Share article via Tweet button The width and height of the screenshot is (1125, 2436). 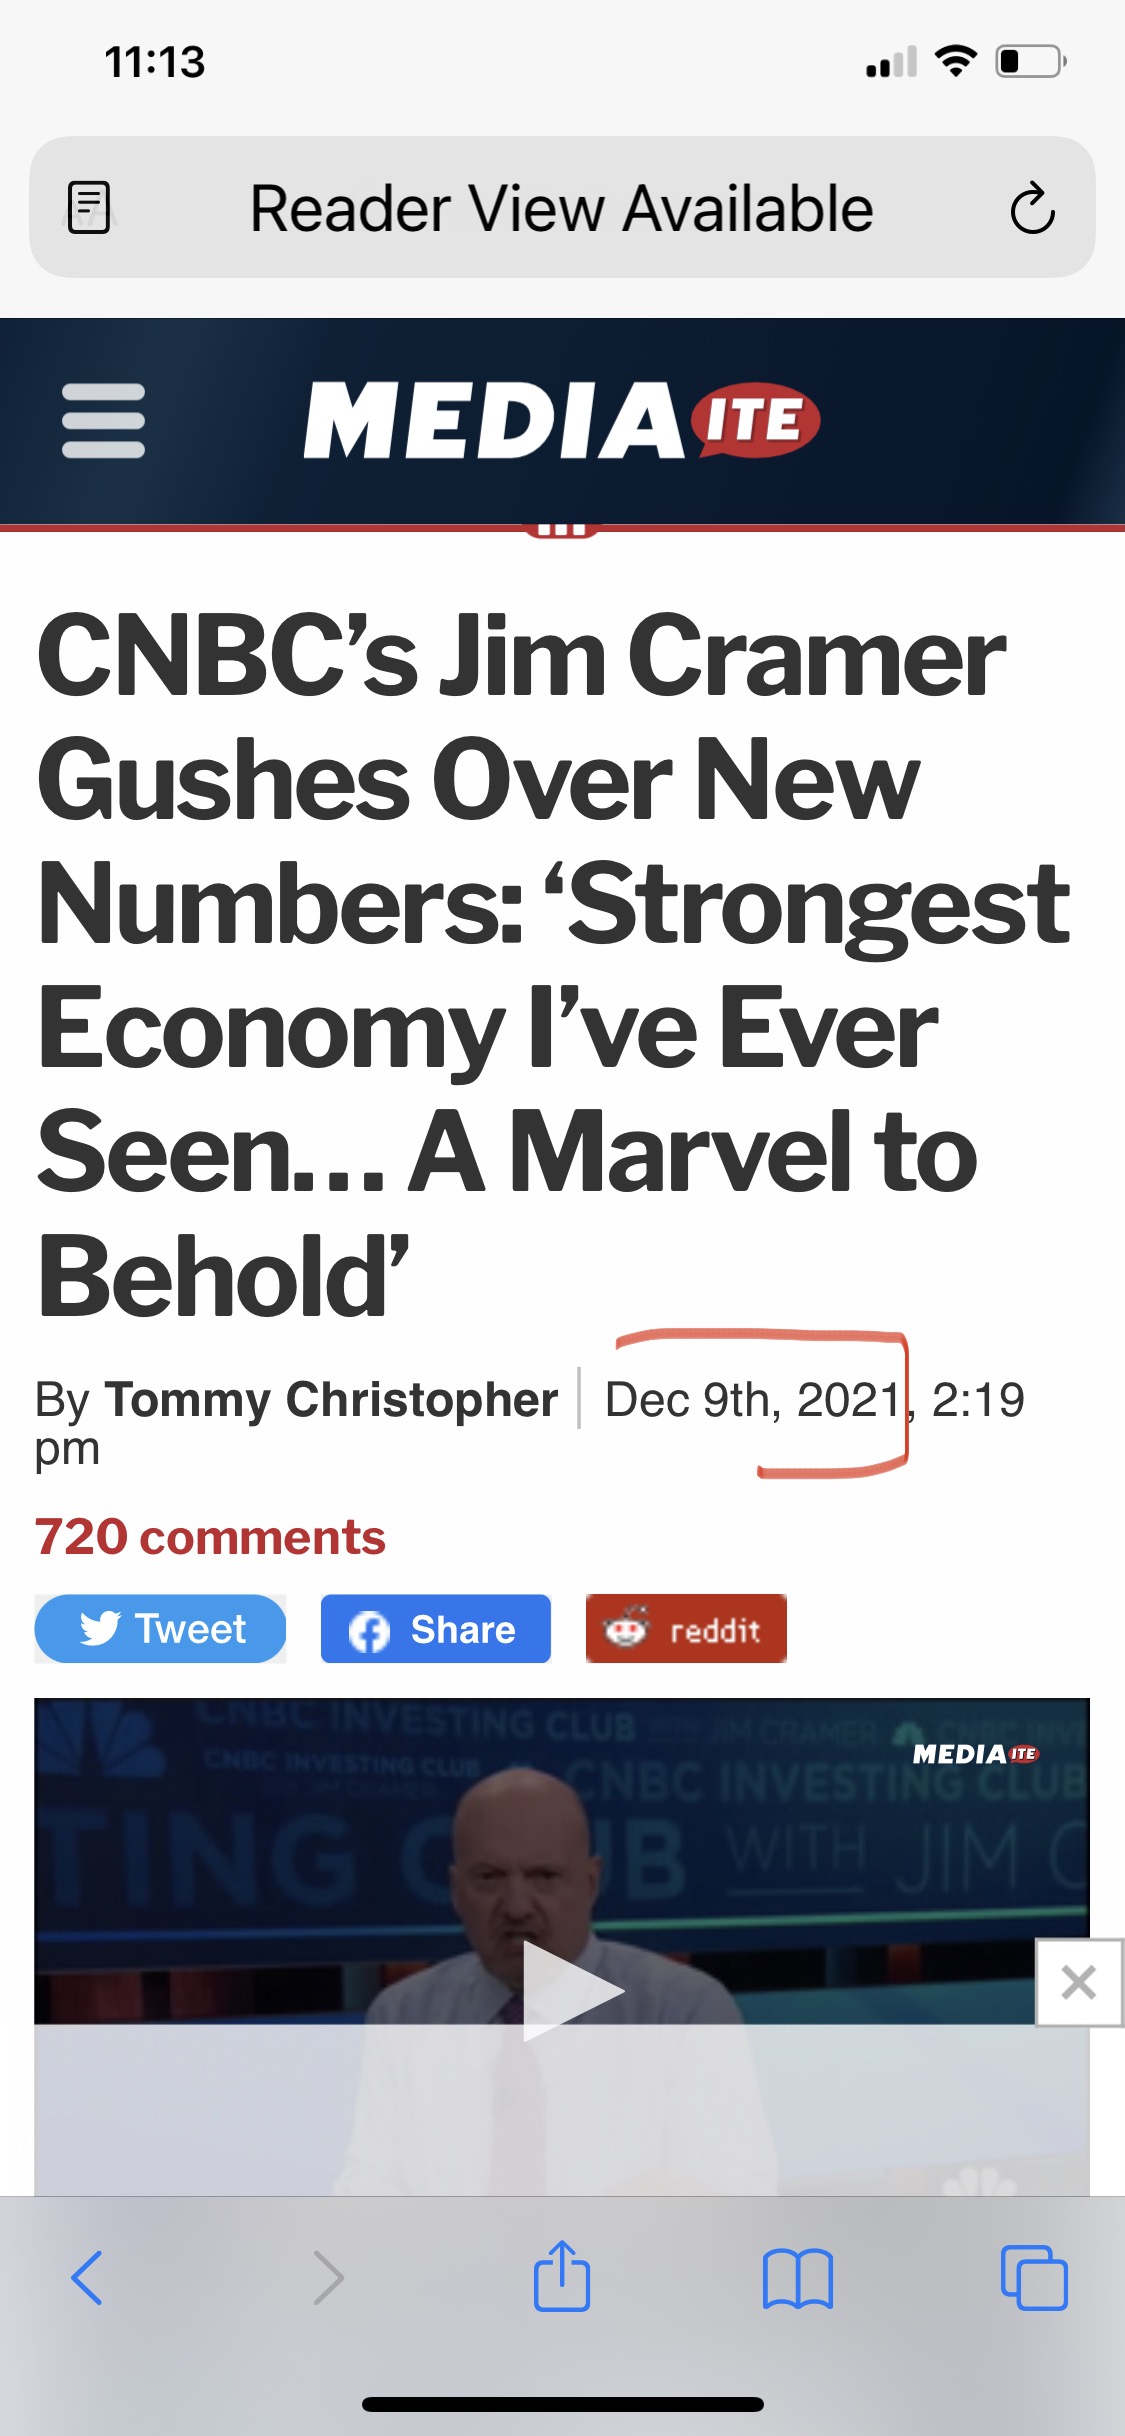coord(160,1629)
